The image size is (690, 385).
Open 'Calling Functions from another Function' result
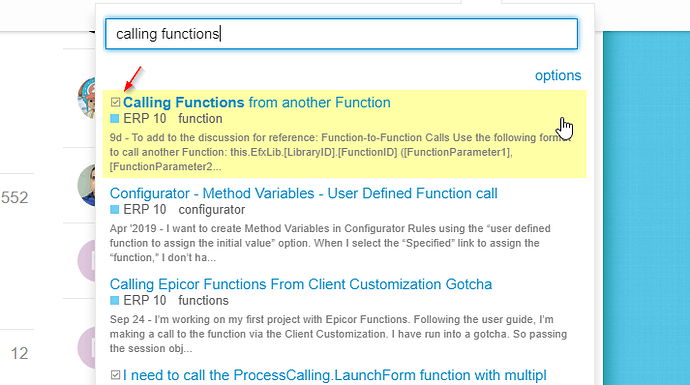pyautogui.click(x=257, y=103)
